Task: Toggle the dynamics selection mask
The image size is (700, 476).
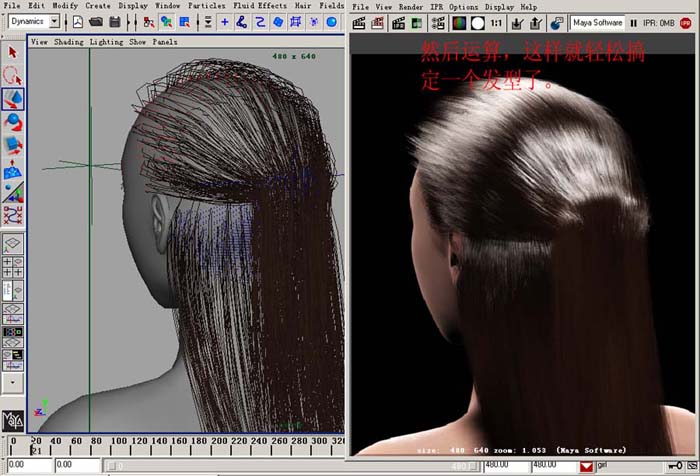Action: click(314, 21)
